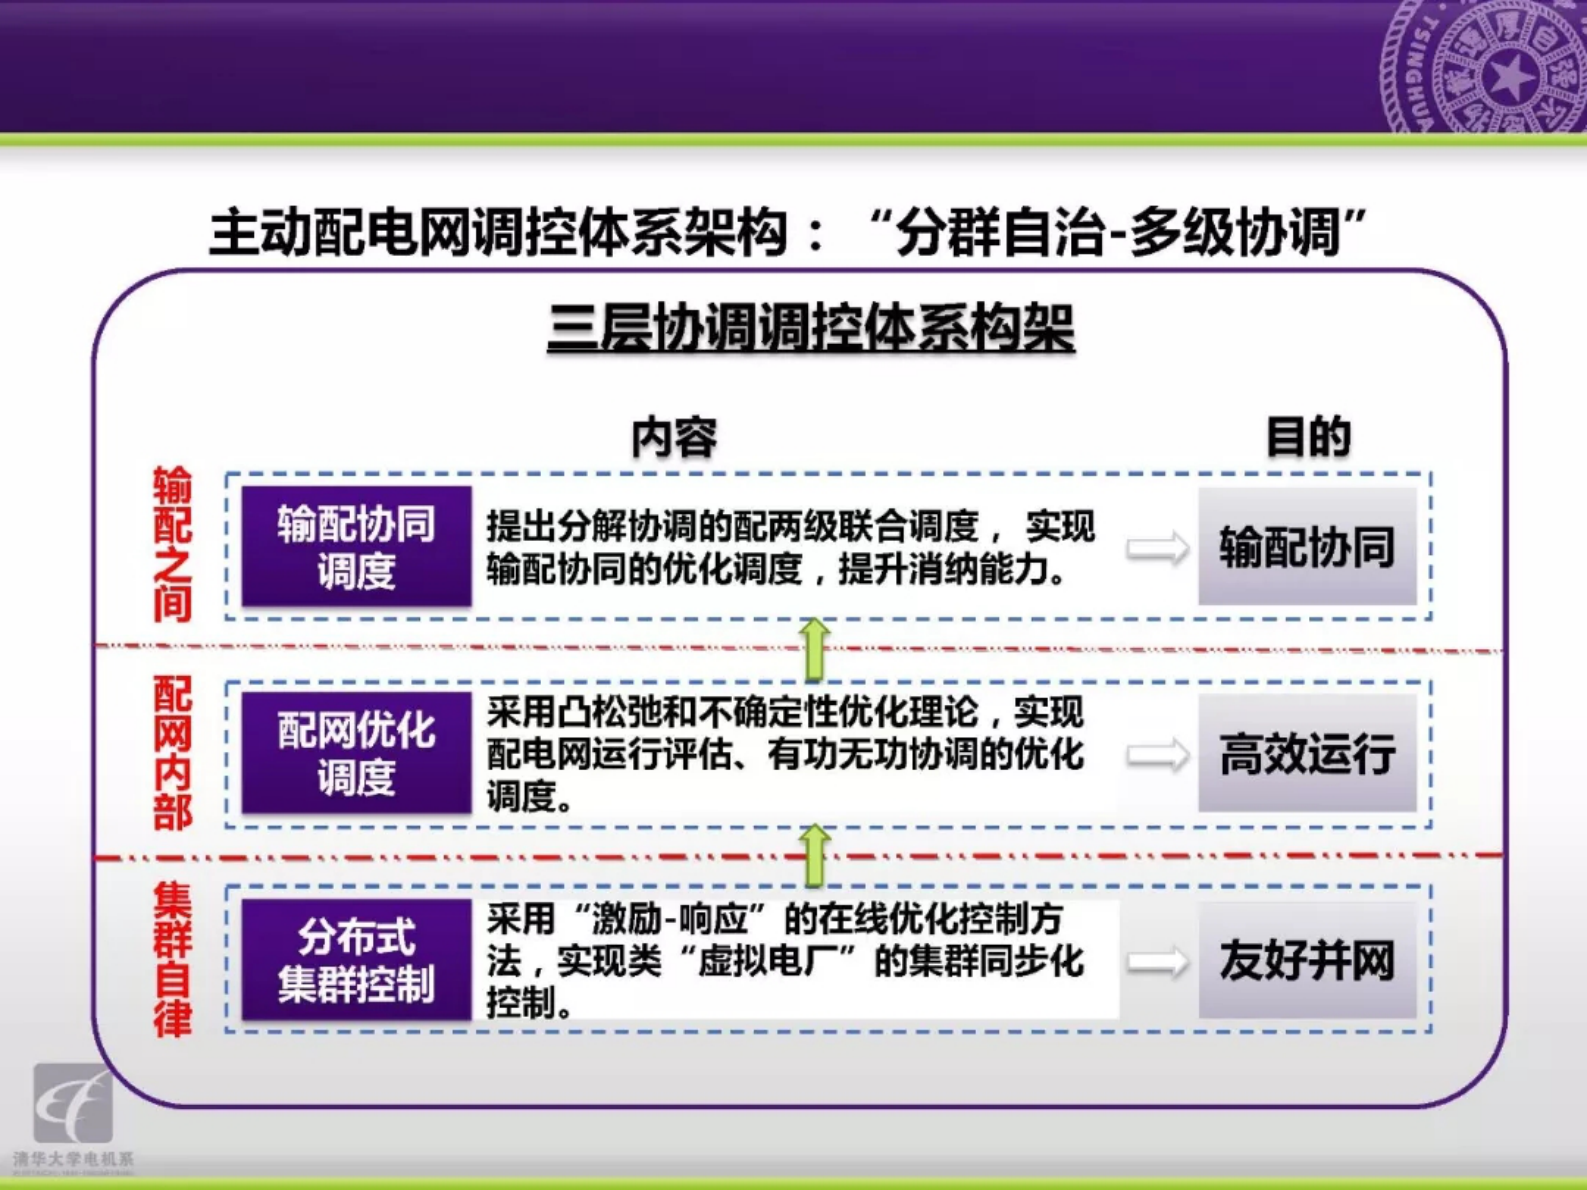Click the white arrow pointing to 友好并网
The width and height of the screenshot is (1587, 1190).
[1157, 962]
